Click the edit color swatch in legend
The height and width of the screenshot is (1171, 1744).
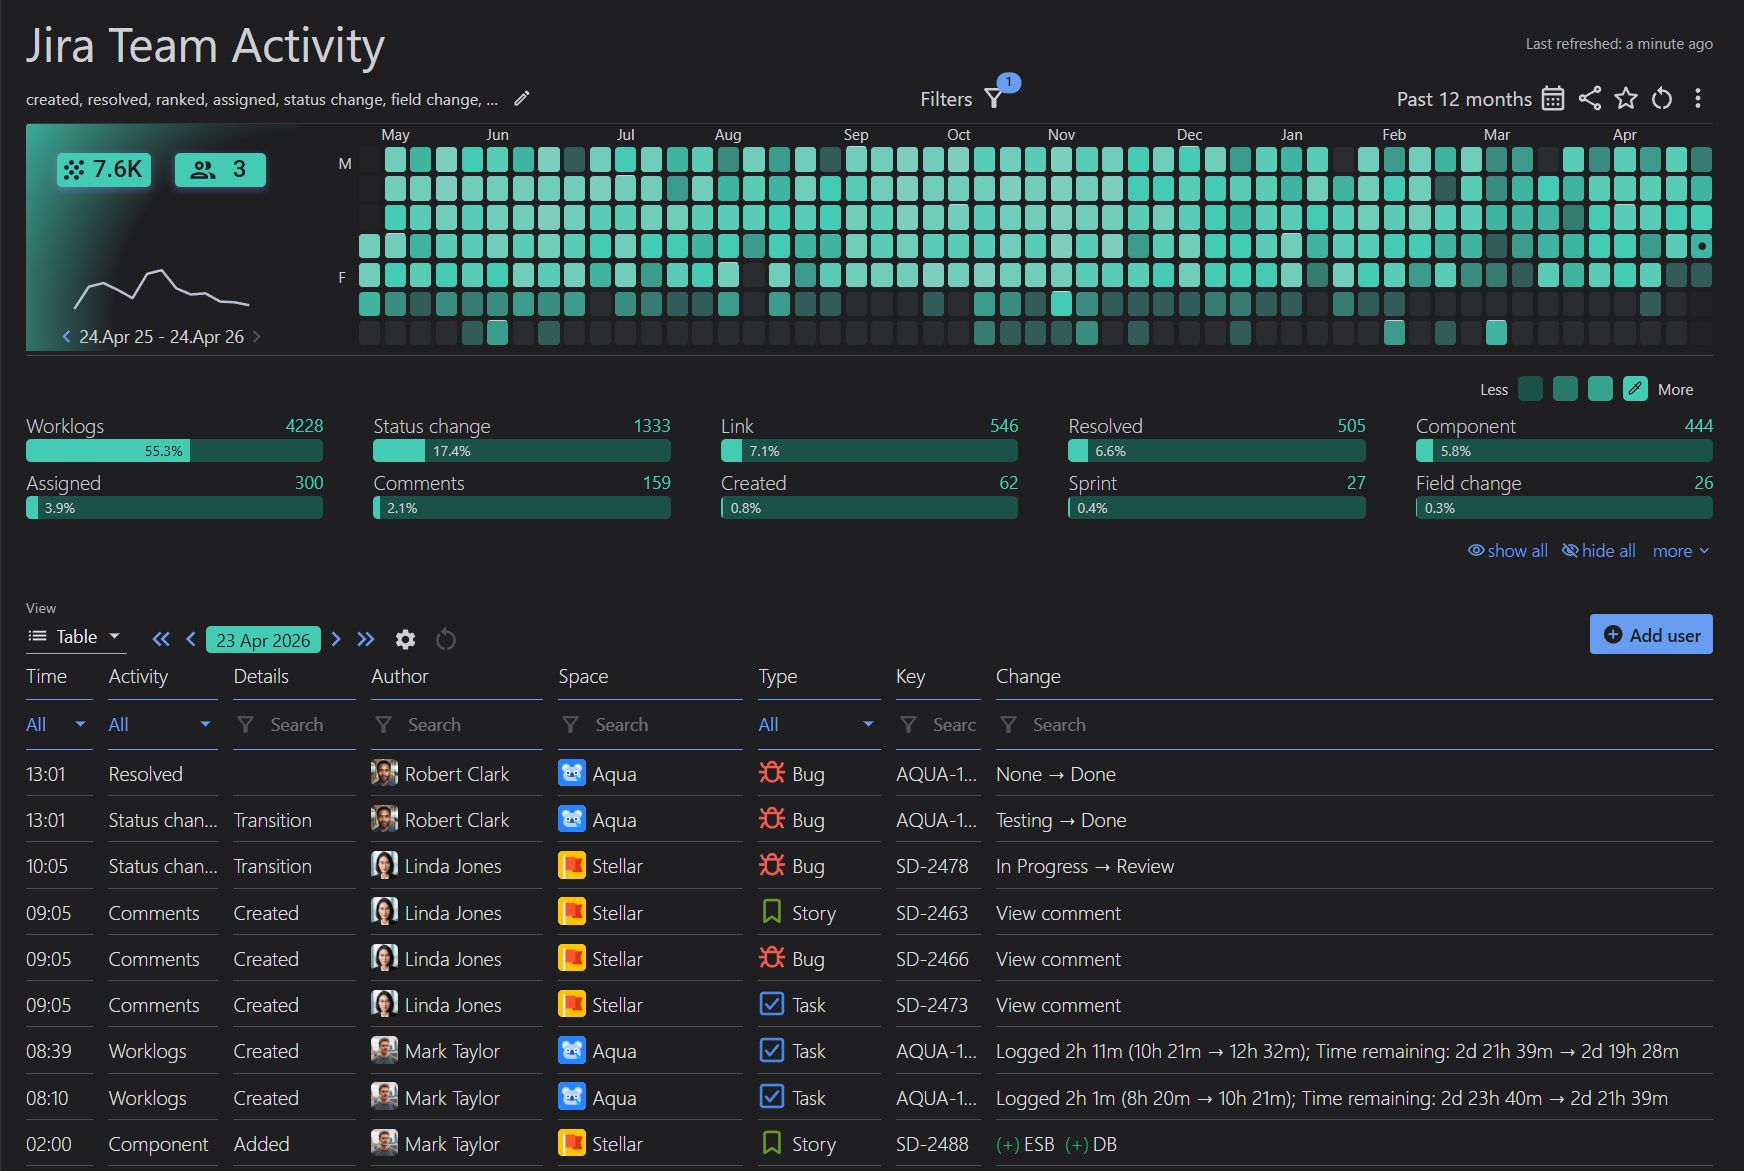[x=1635, y=389]
